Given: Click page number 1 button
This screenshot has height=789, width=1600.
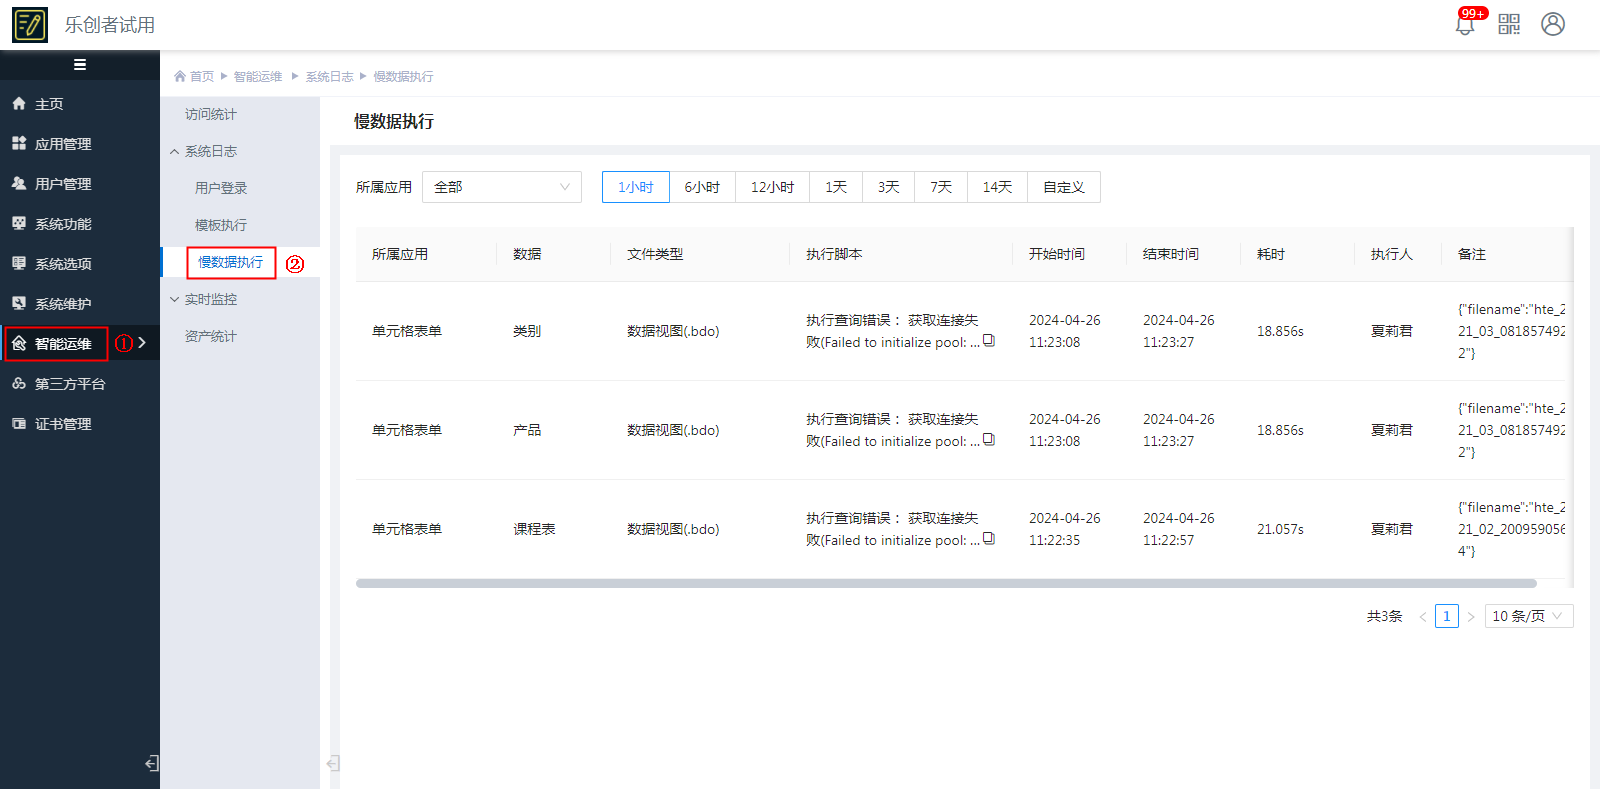Looking at the screenshot, I should click(1446, 616).
